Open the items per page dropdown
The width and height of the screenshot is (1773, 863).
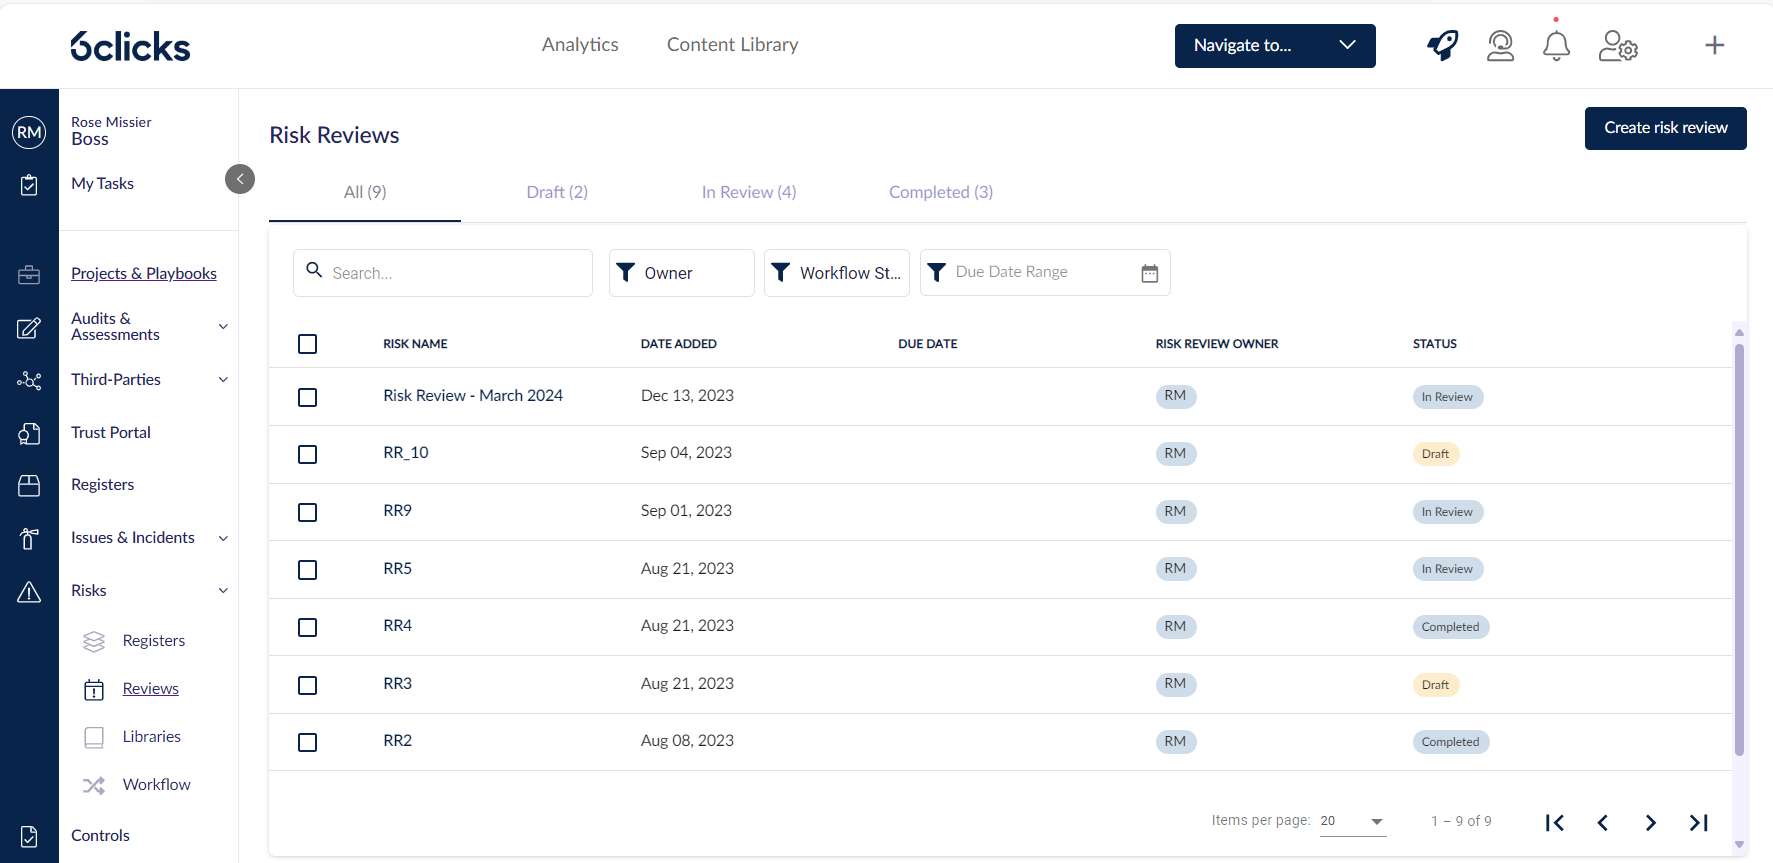pos(1352,821)
